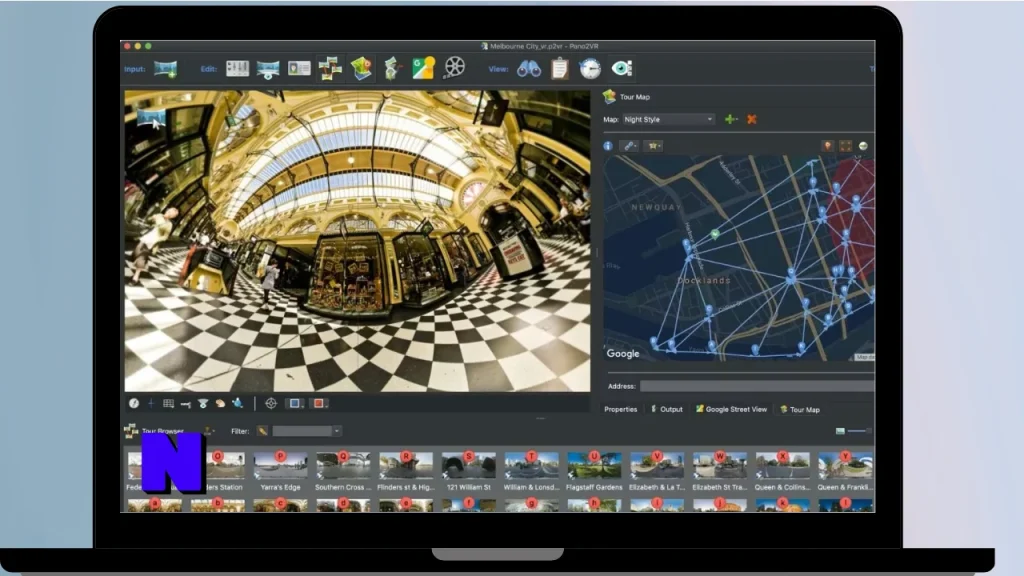
Task: Toggle the globe map type button
Action: [863, 146]
